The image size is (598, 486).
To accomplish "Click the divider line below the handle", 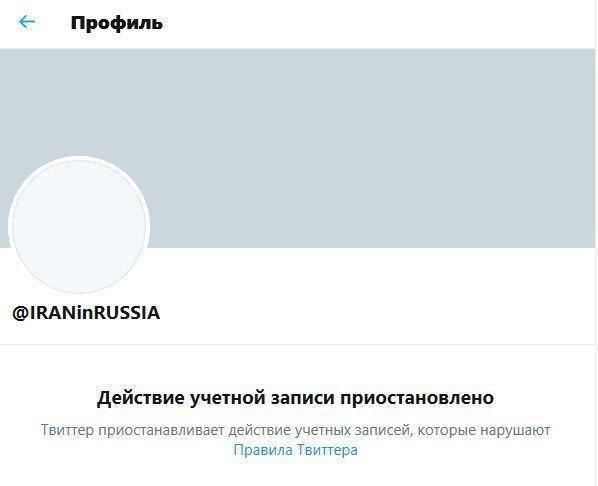I will (x=297, y=344).
